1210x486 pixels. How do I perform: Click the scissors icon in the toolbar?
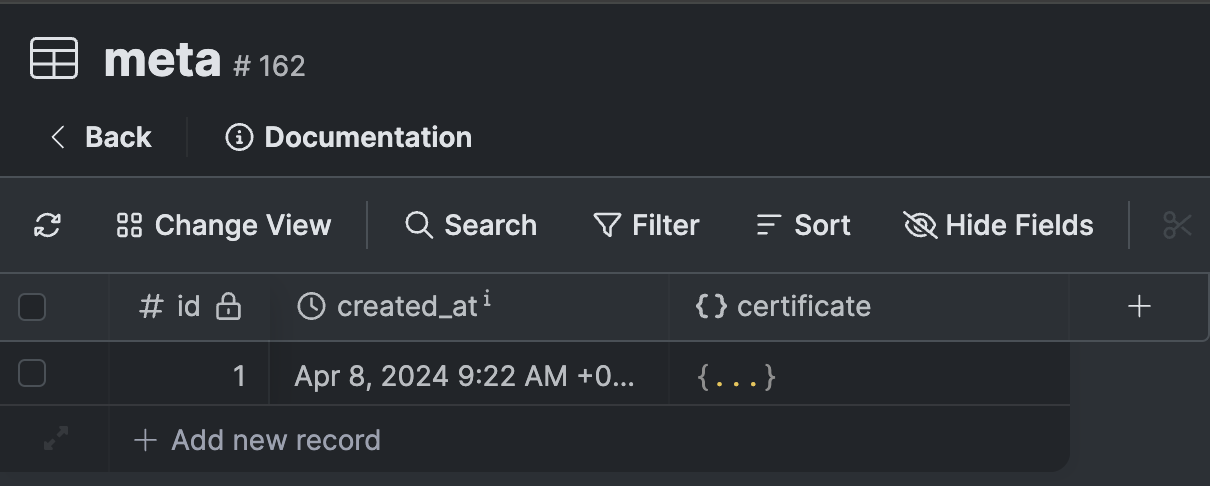pos(1177,225)
